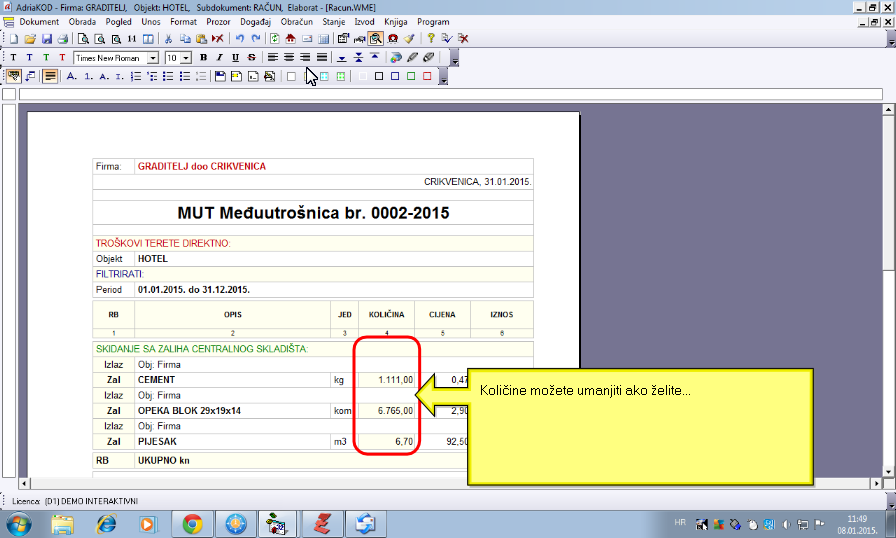Toggle strikethrough formatting
The width and height of the screenshot is (896, 538).
[x=251, y=58]
